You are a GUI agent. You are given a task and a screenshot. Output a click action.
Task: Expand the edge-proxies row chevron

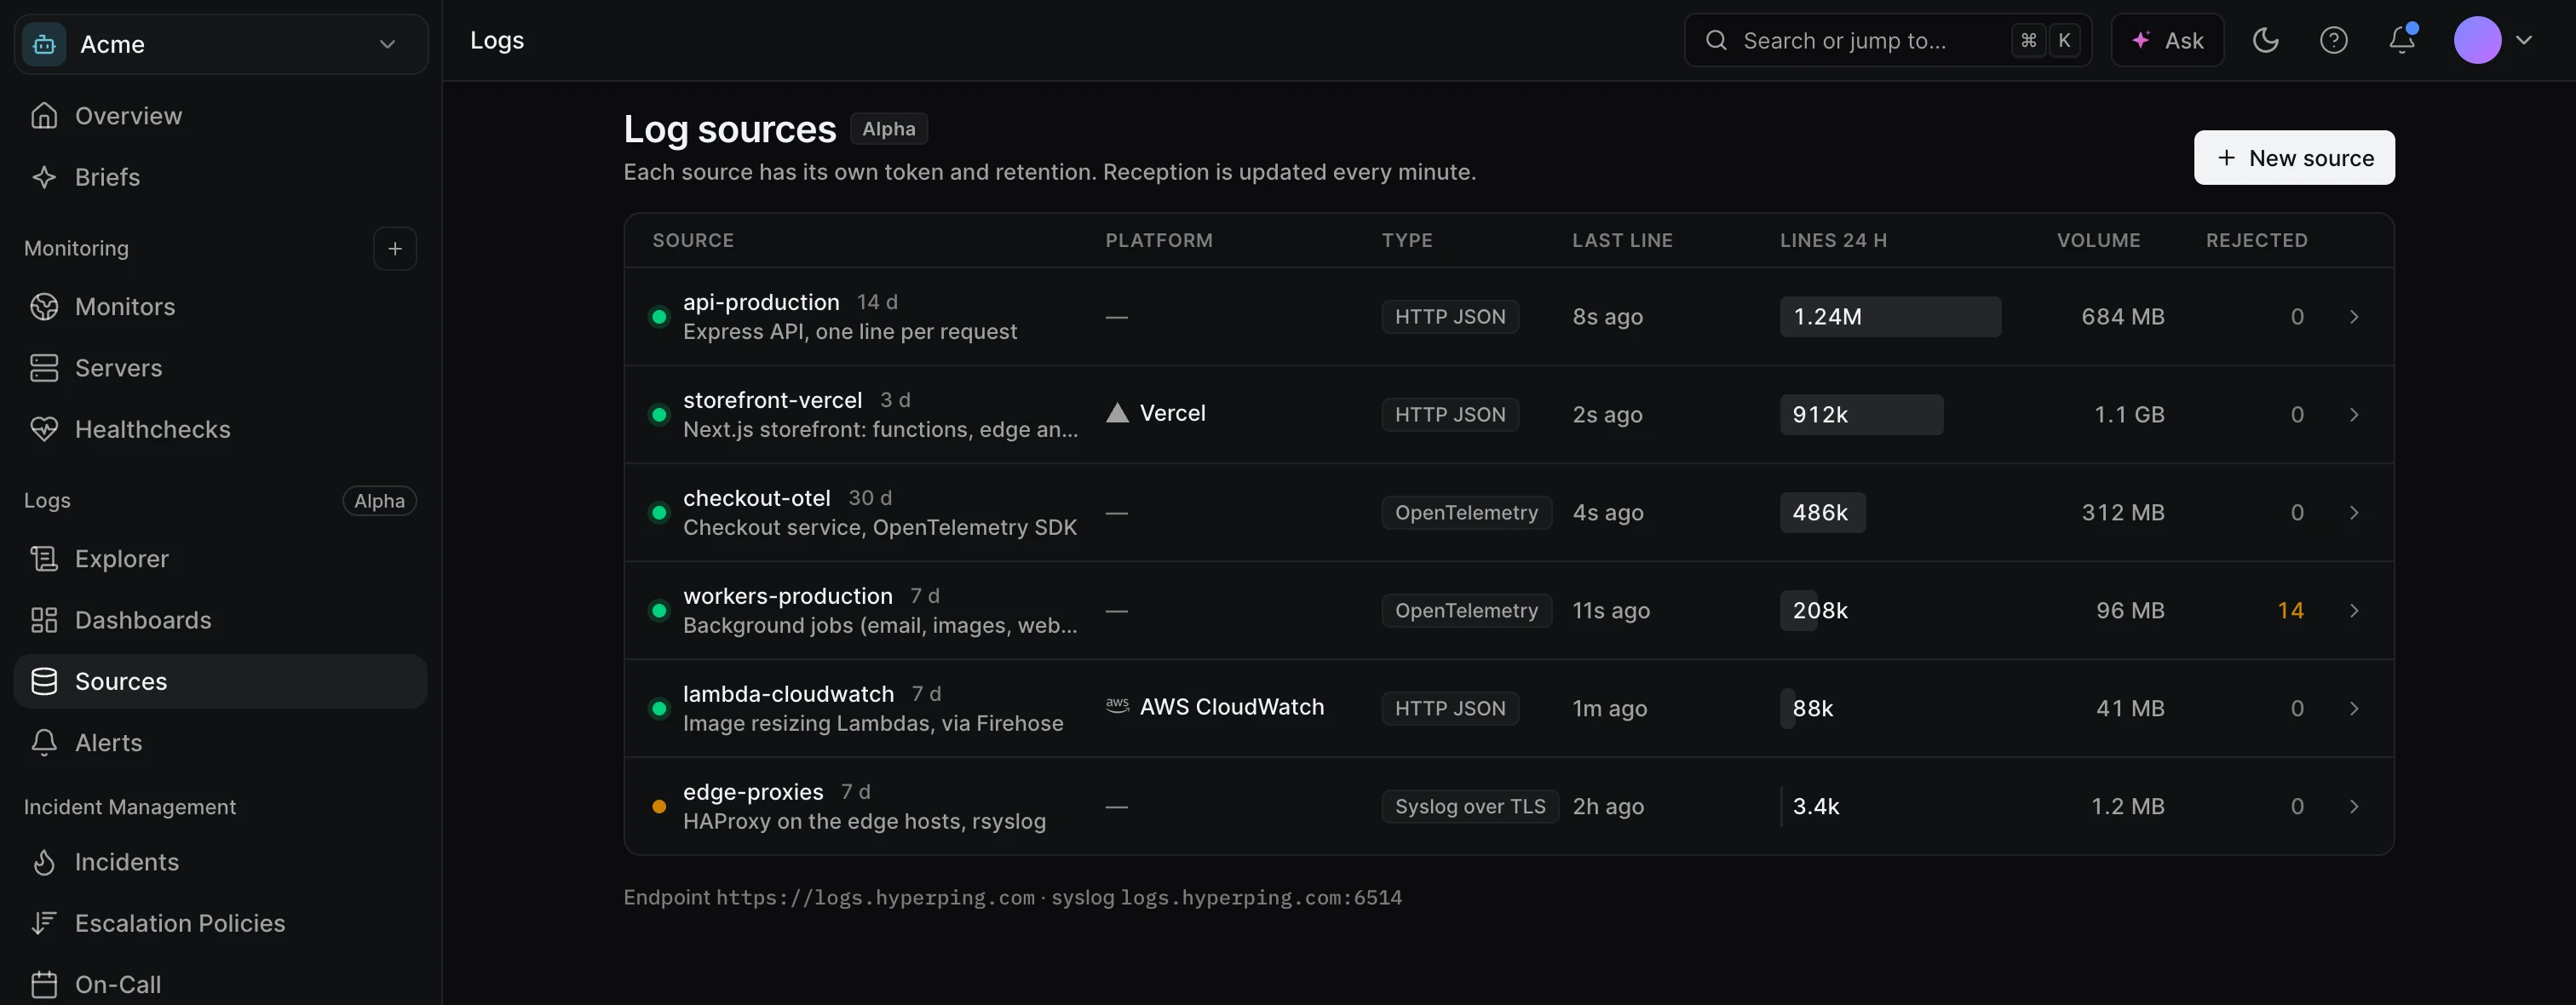pyautogui.click(x=2354, y=807)
